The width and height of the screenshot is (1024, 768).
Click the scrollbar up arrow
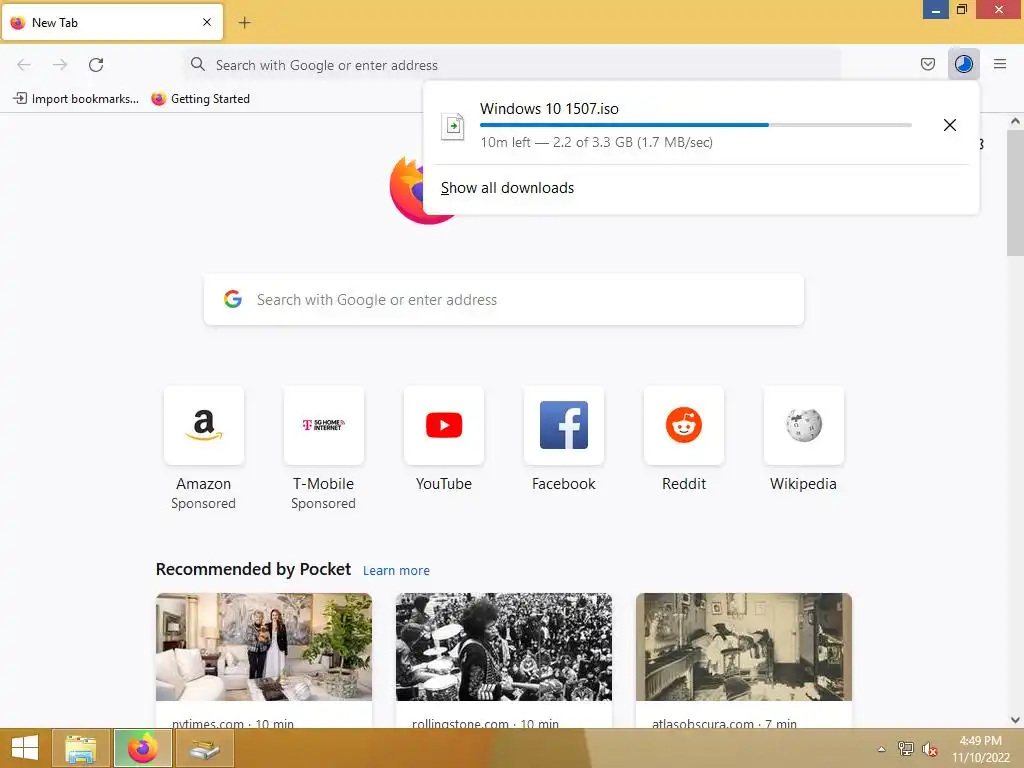coord(1015,121)
